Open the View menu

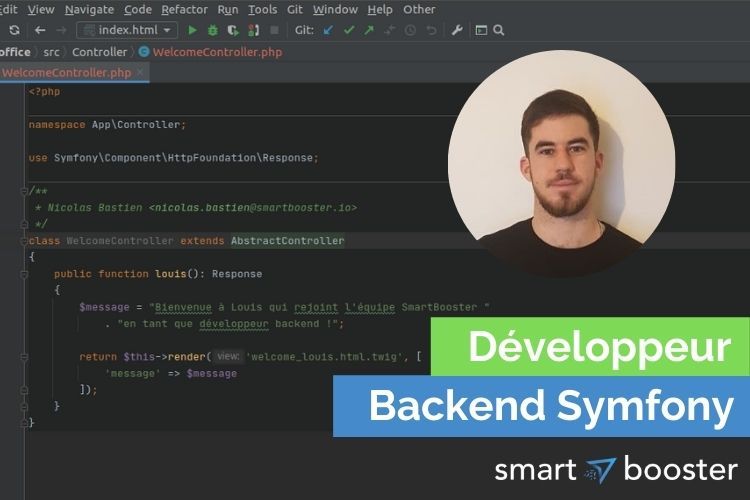[x=41, y=10]
